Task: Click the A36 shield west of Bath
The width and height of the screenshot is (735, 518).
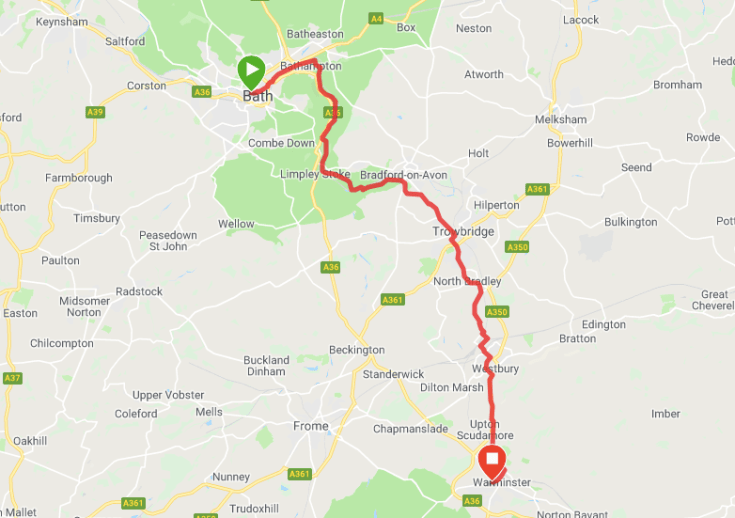Action: (x=202, y=92)
